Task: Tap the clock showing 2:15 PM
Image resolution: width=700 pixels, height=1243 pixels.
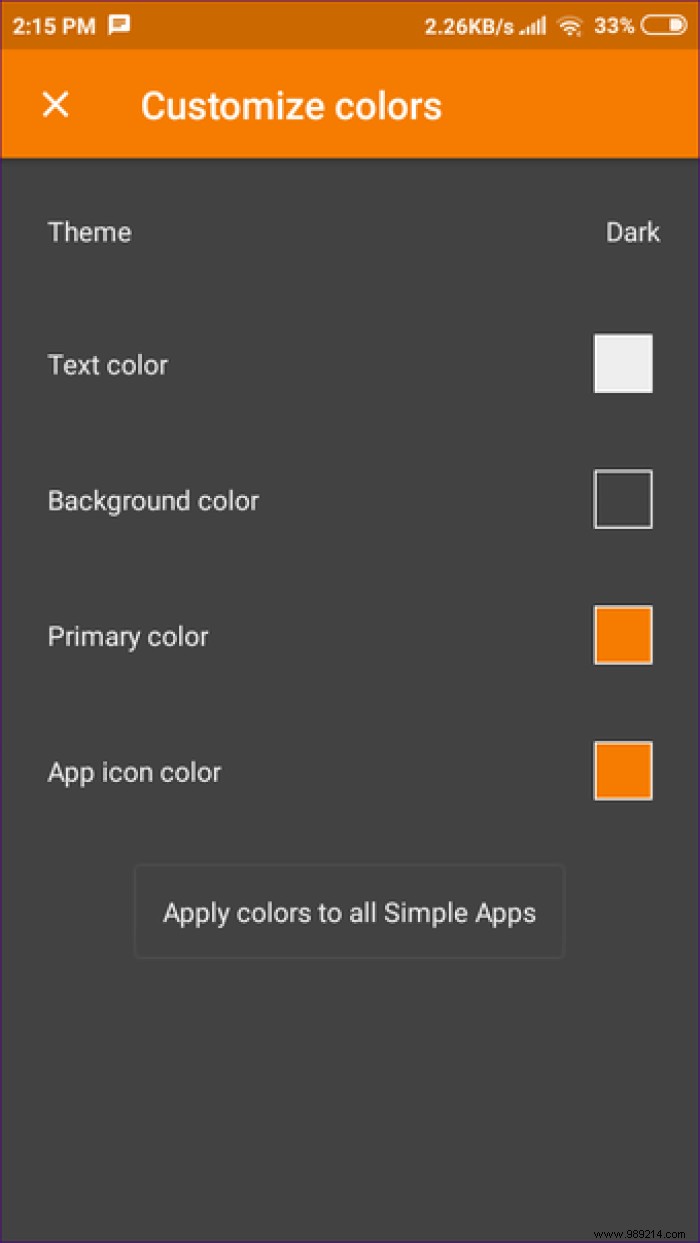Action: [x=53, y=26]
